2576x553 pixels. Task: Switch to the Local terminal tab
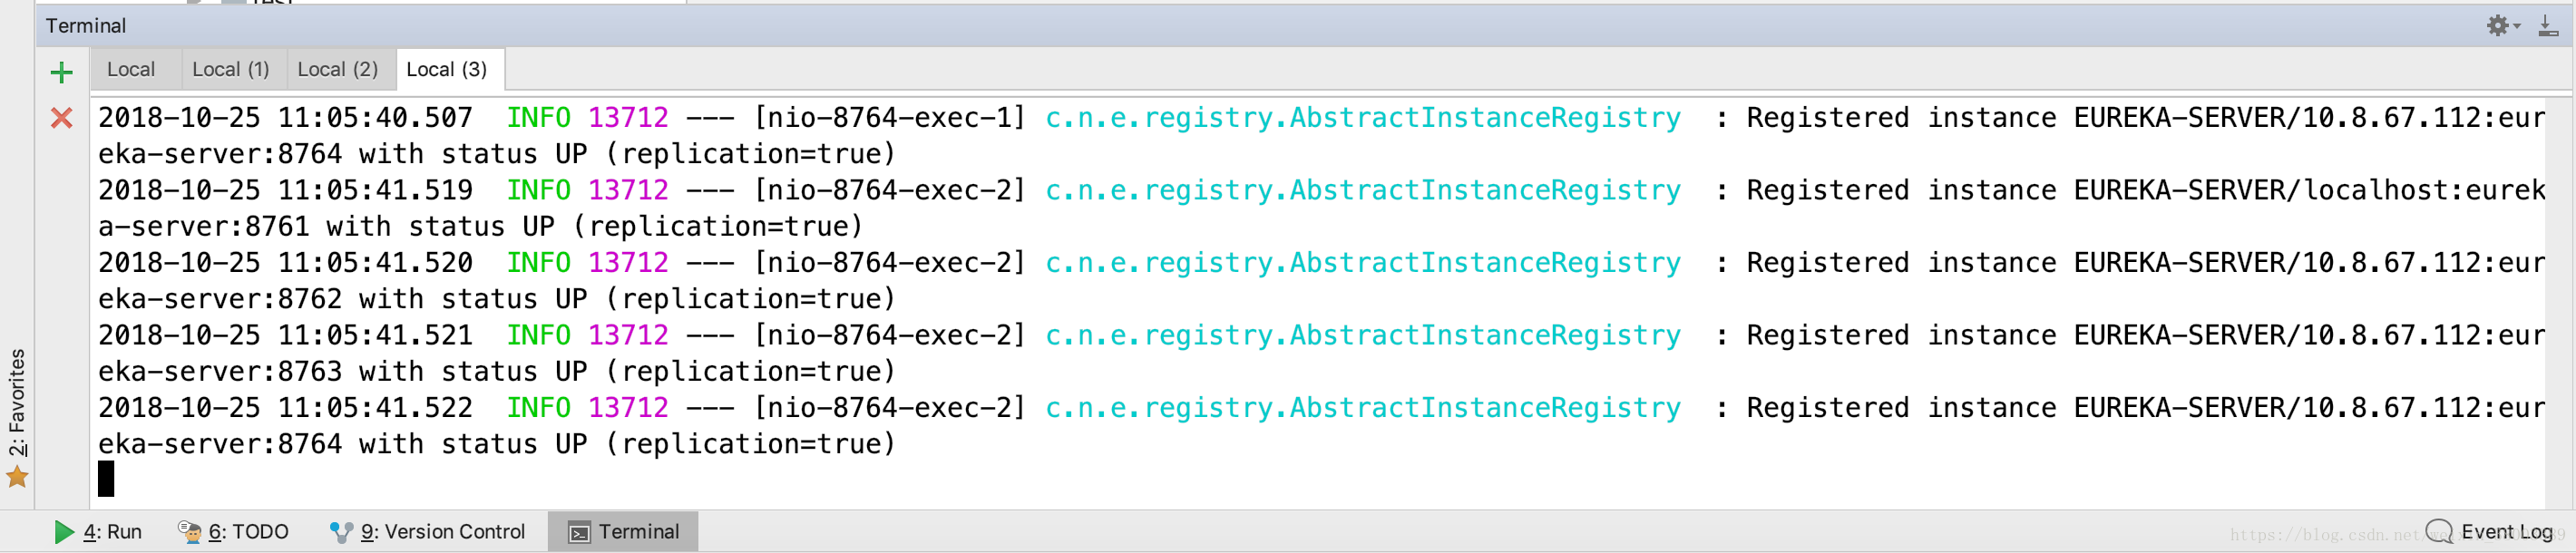tap(131, 70)
